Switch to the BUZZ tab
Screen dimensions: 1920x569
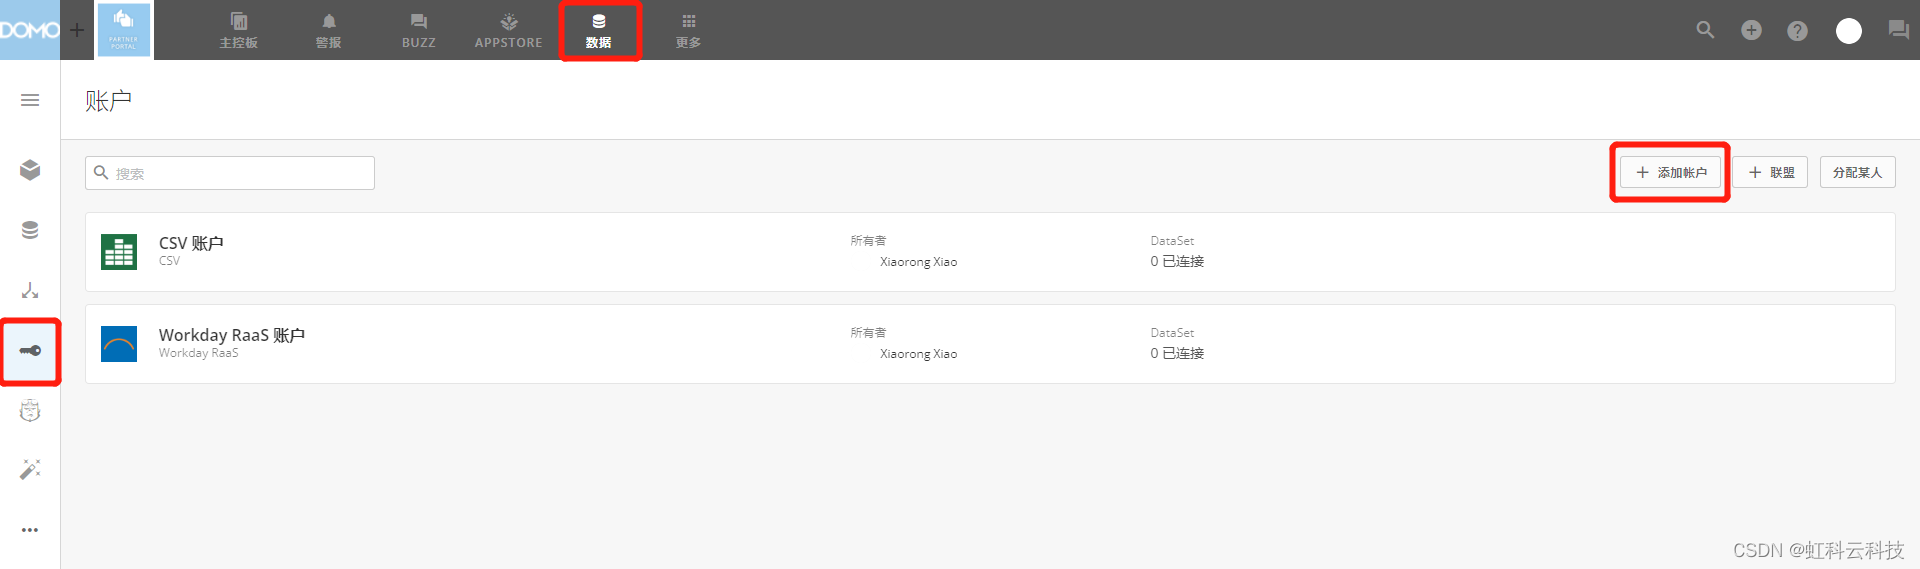pyautogui.click(x=419, y=31)
